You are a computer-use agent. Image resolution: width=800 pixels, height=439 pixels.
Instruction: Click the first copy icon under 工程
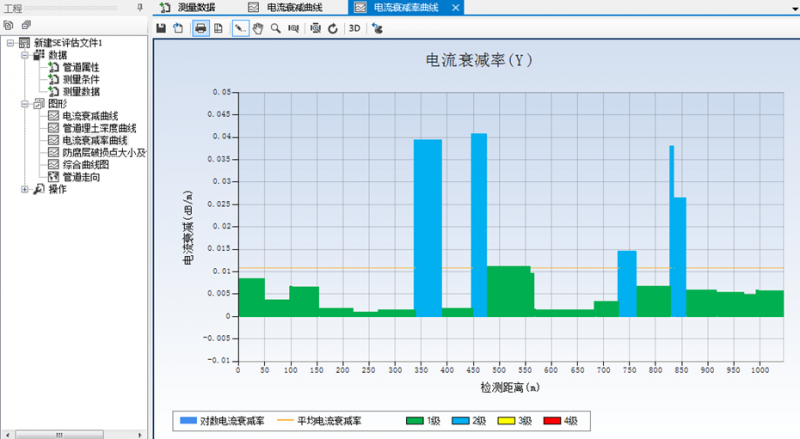pyautogui.click(x=8, y=25)
